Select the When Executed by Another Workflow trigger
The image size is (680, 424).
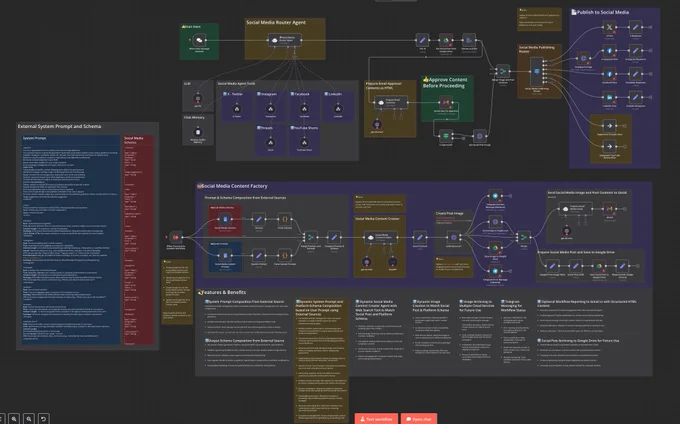point(176,237)
